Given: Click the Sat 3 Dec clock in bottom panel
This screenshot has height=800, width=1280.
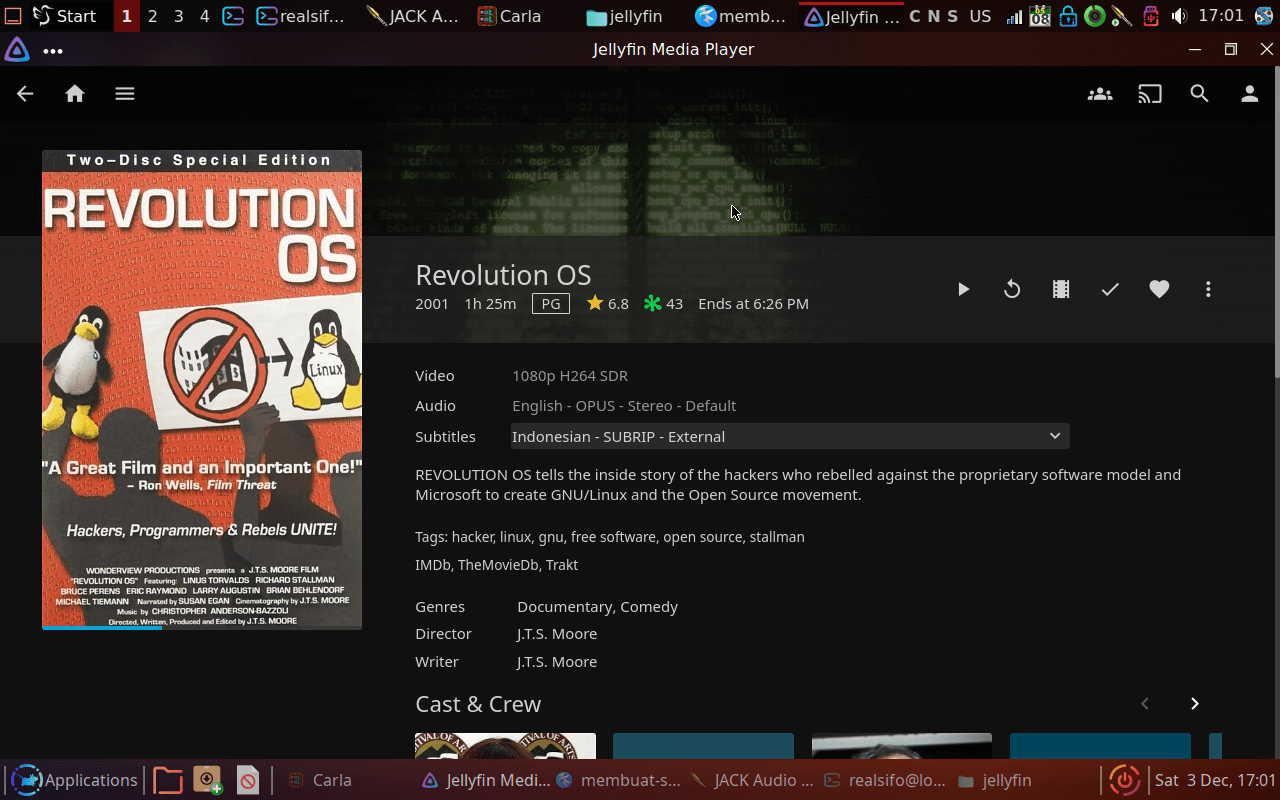Looking at the screenshot, I should (1215, 780).
